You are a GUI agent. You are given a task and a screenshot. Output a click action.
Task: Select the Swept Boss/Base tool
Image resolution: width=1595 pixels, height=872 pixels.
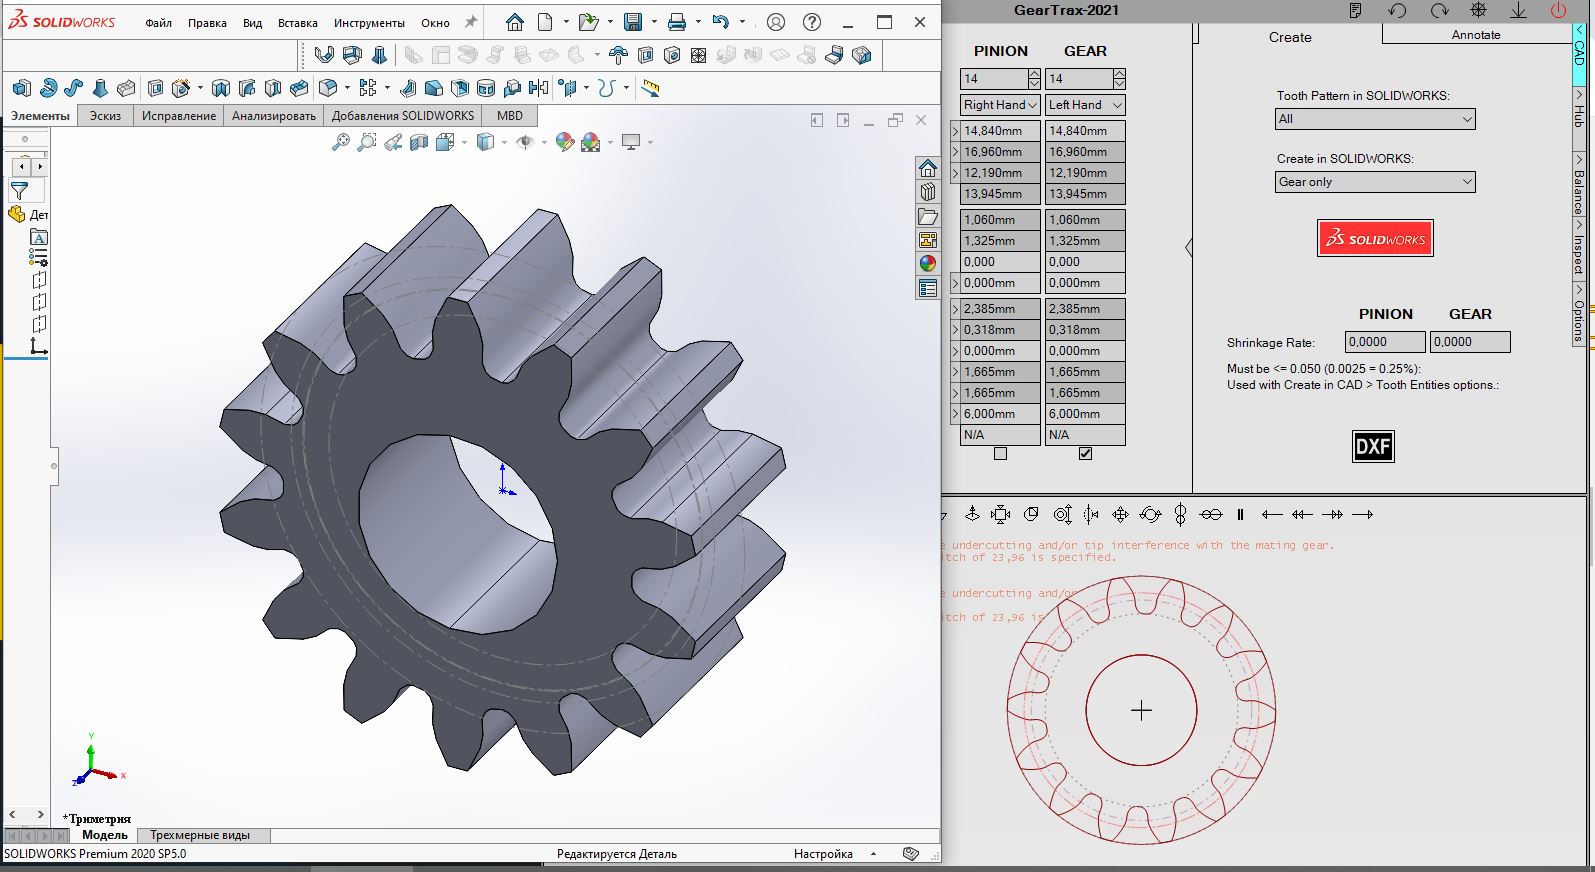pyautogui.click(x=73, y=88)
